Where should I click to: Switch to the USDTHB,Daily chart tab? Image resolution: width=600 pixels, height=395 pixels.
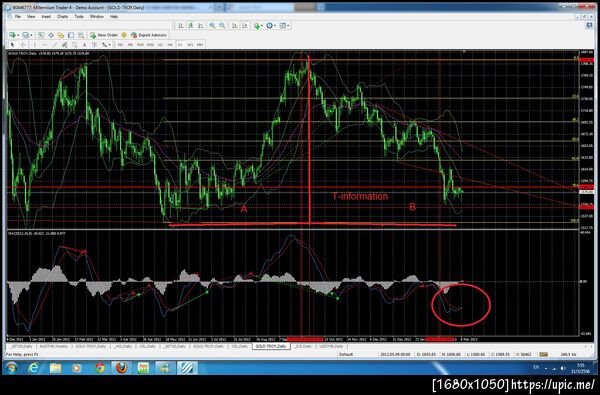click(332, 346)
